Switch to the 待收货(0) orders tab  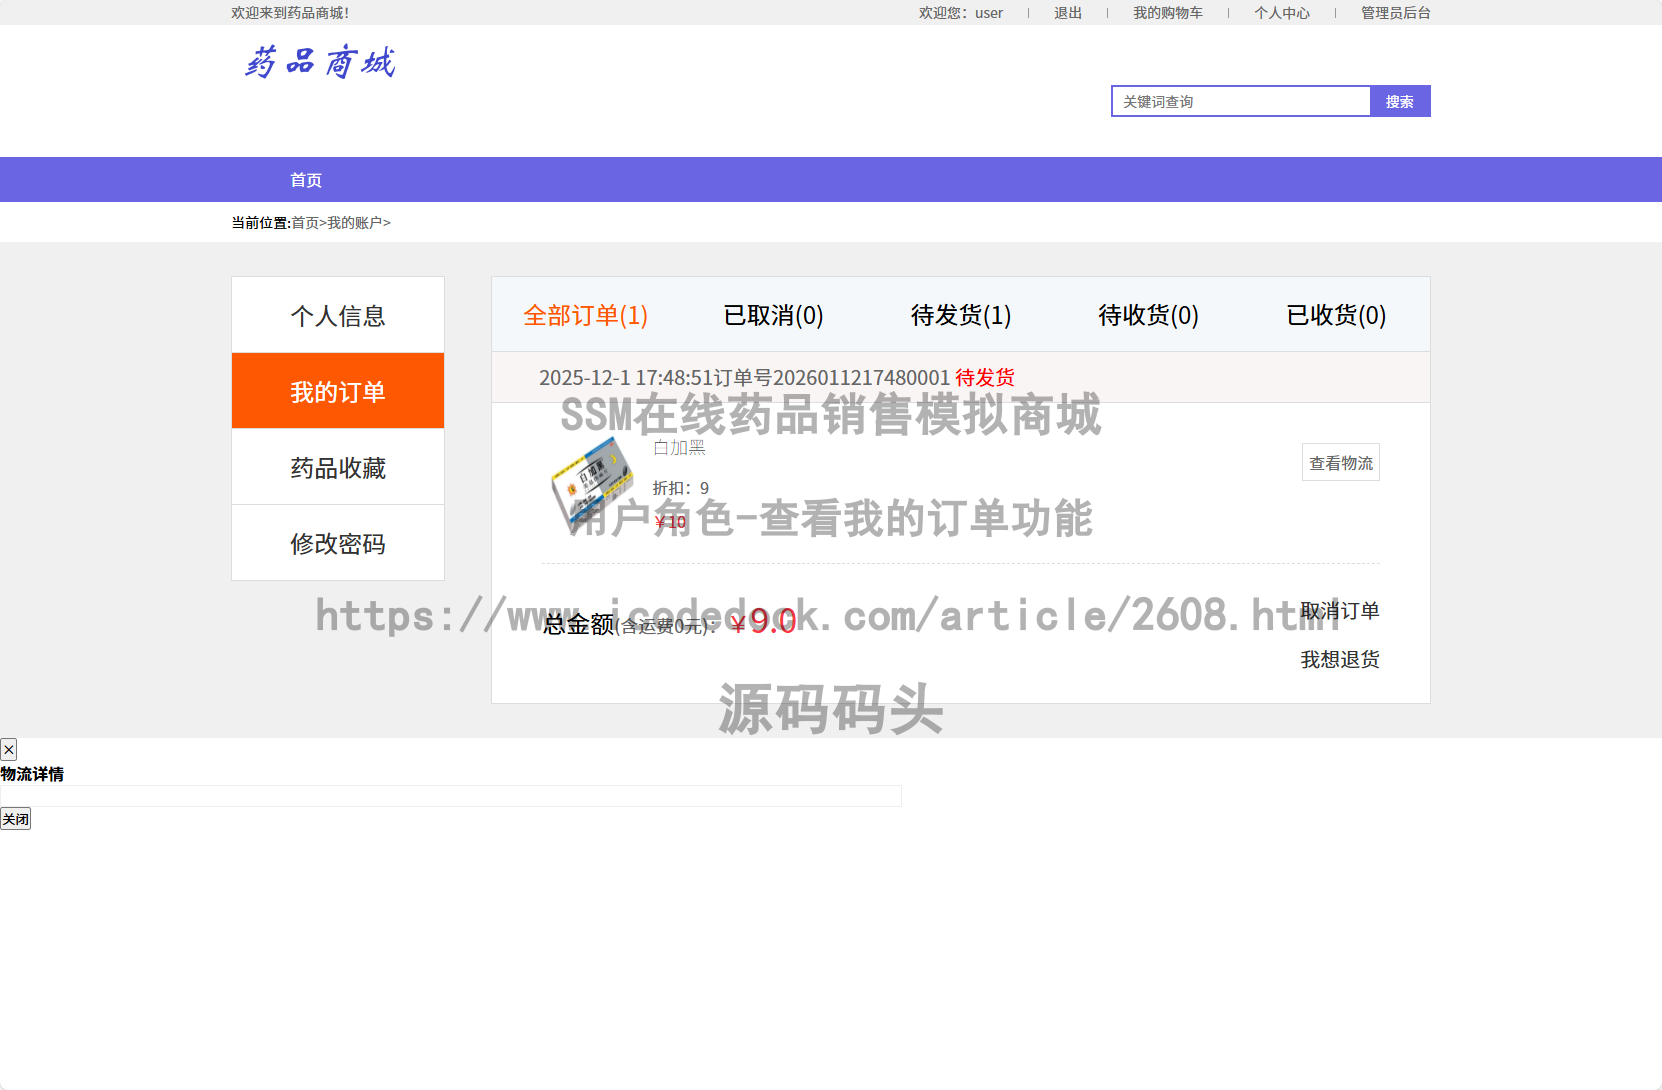pyautogui.click(x=1147, y=315)
